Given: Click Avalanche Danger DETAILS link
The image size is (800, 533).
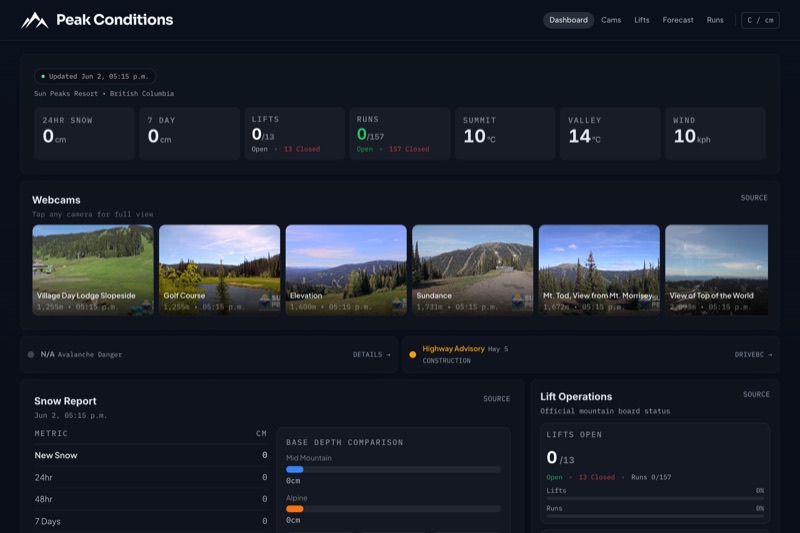Looking at the screenshot, I should 371,354.
